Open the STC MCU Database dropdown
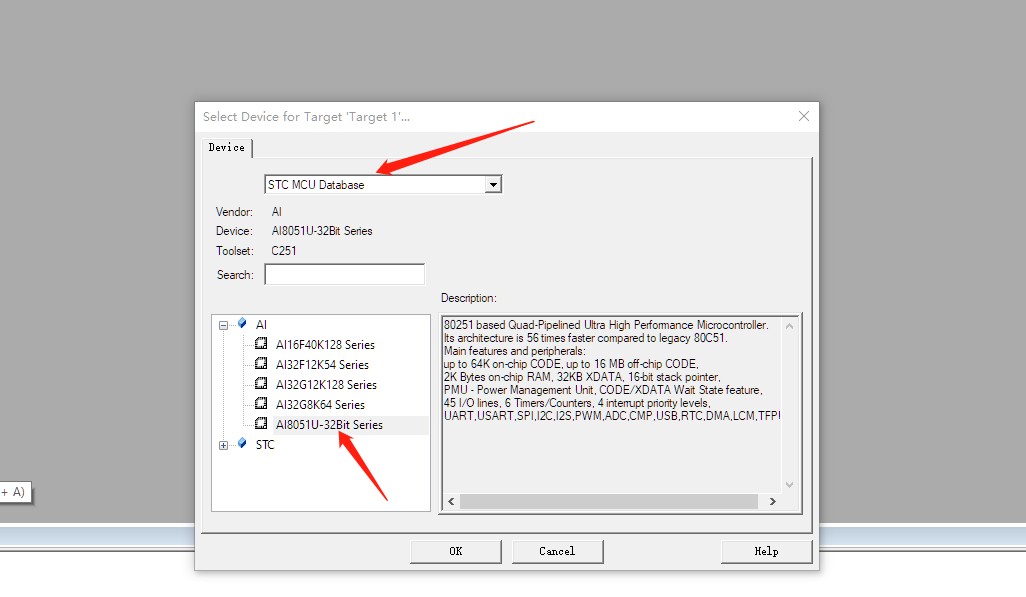Image resolution: width=1026 pixels, height=597 pixels. tap(492, 185)
